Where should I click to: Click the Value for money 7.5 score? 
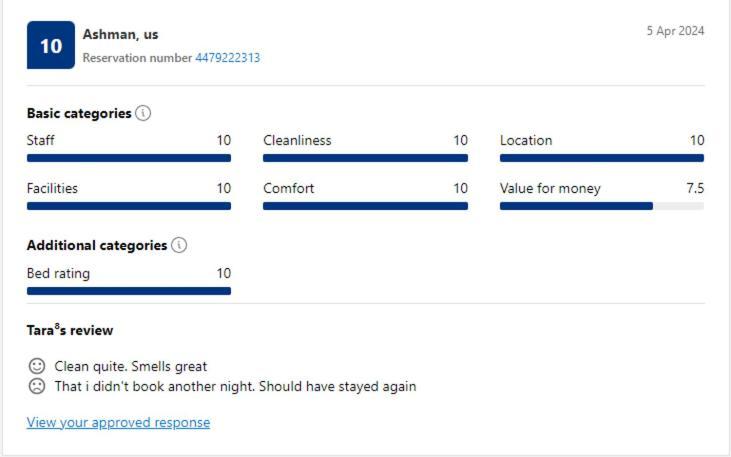click(695, 188)
